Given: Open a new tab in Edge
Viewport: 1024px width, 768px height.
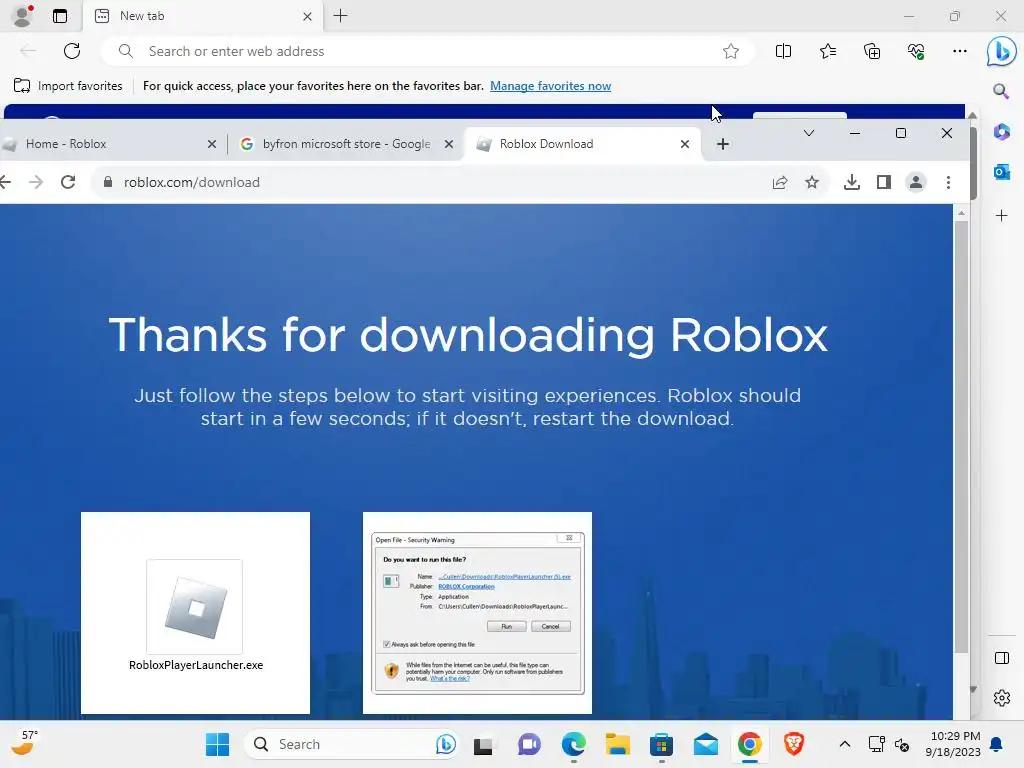Looking at the screenshot, I should coord(340,16).
